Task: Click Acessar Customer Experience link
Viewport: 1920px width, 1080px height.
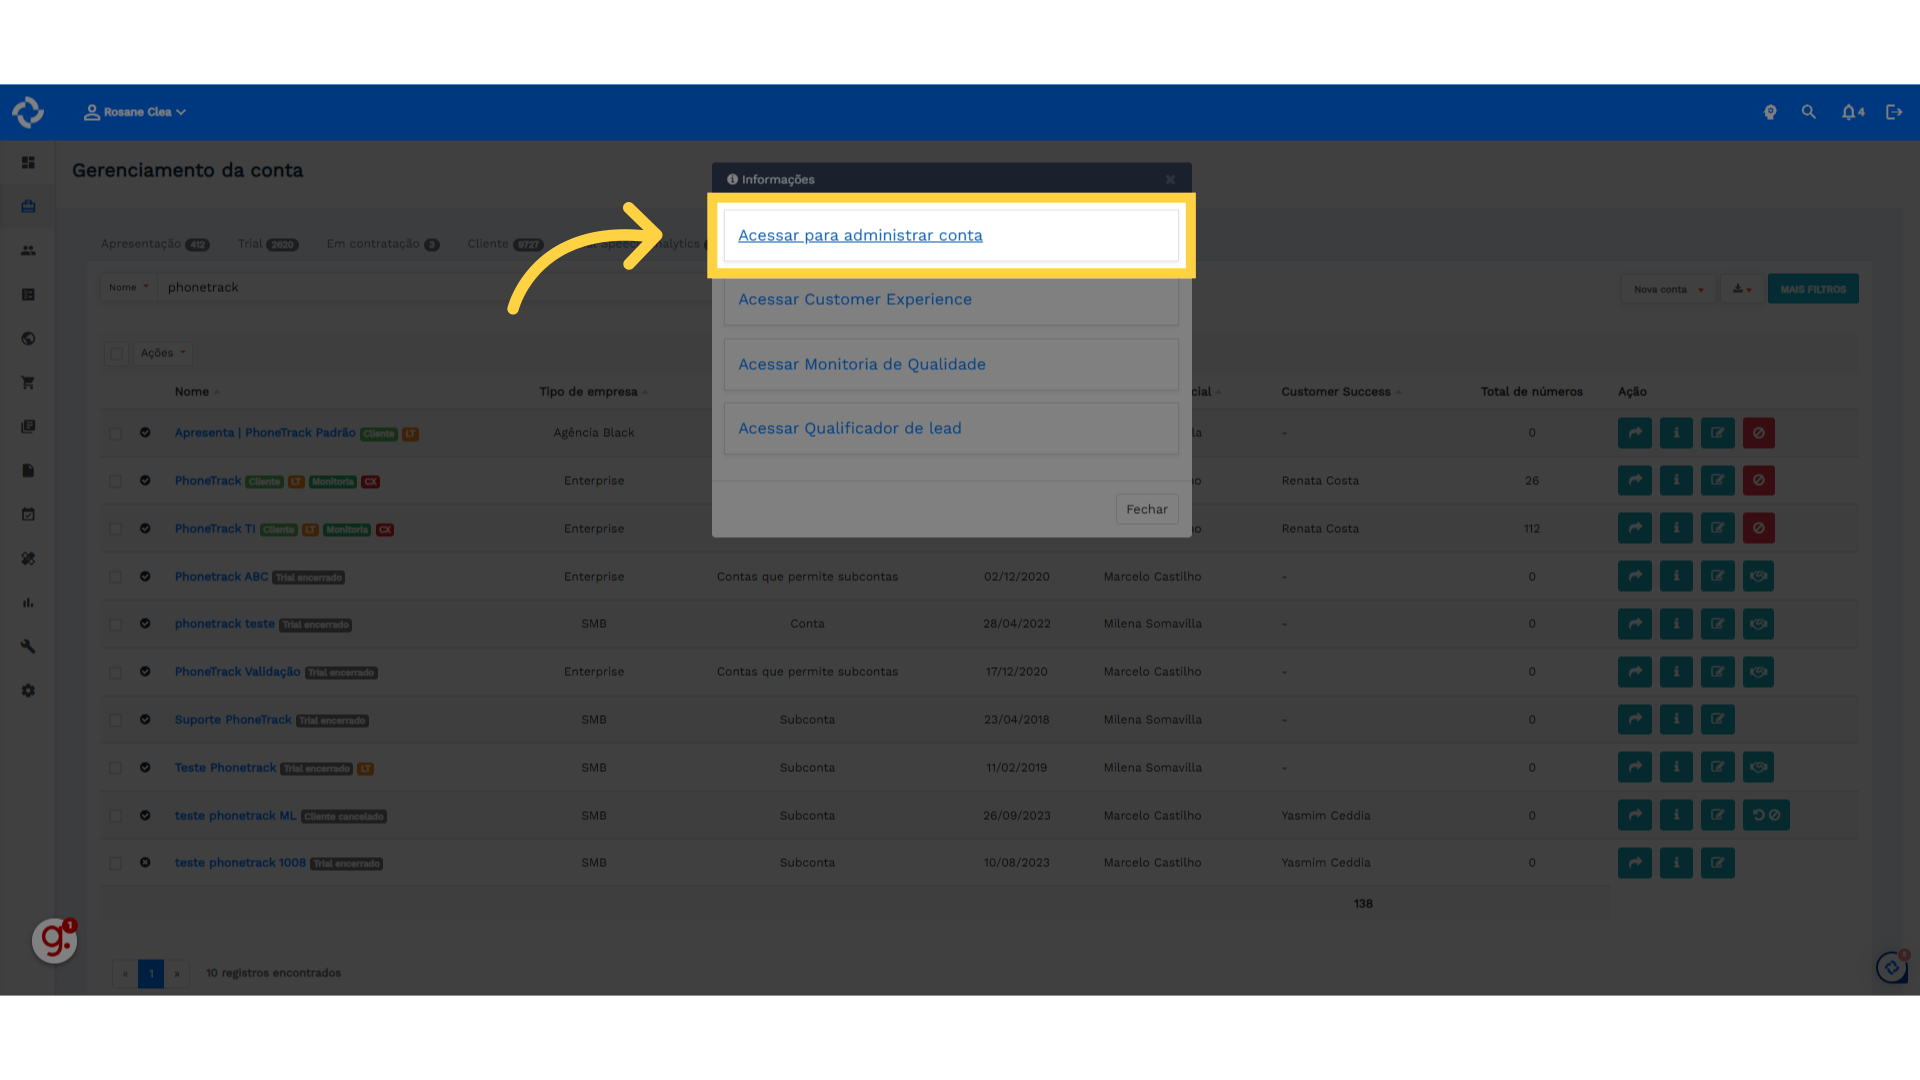Action: [855, 299]
